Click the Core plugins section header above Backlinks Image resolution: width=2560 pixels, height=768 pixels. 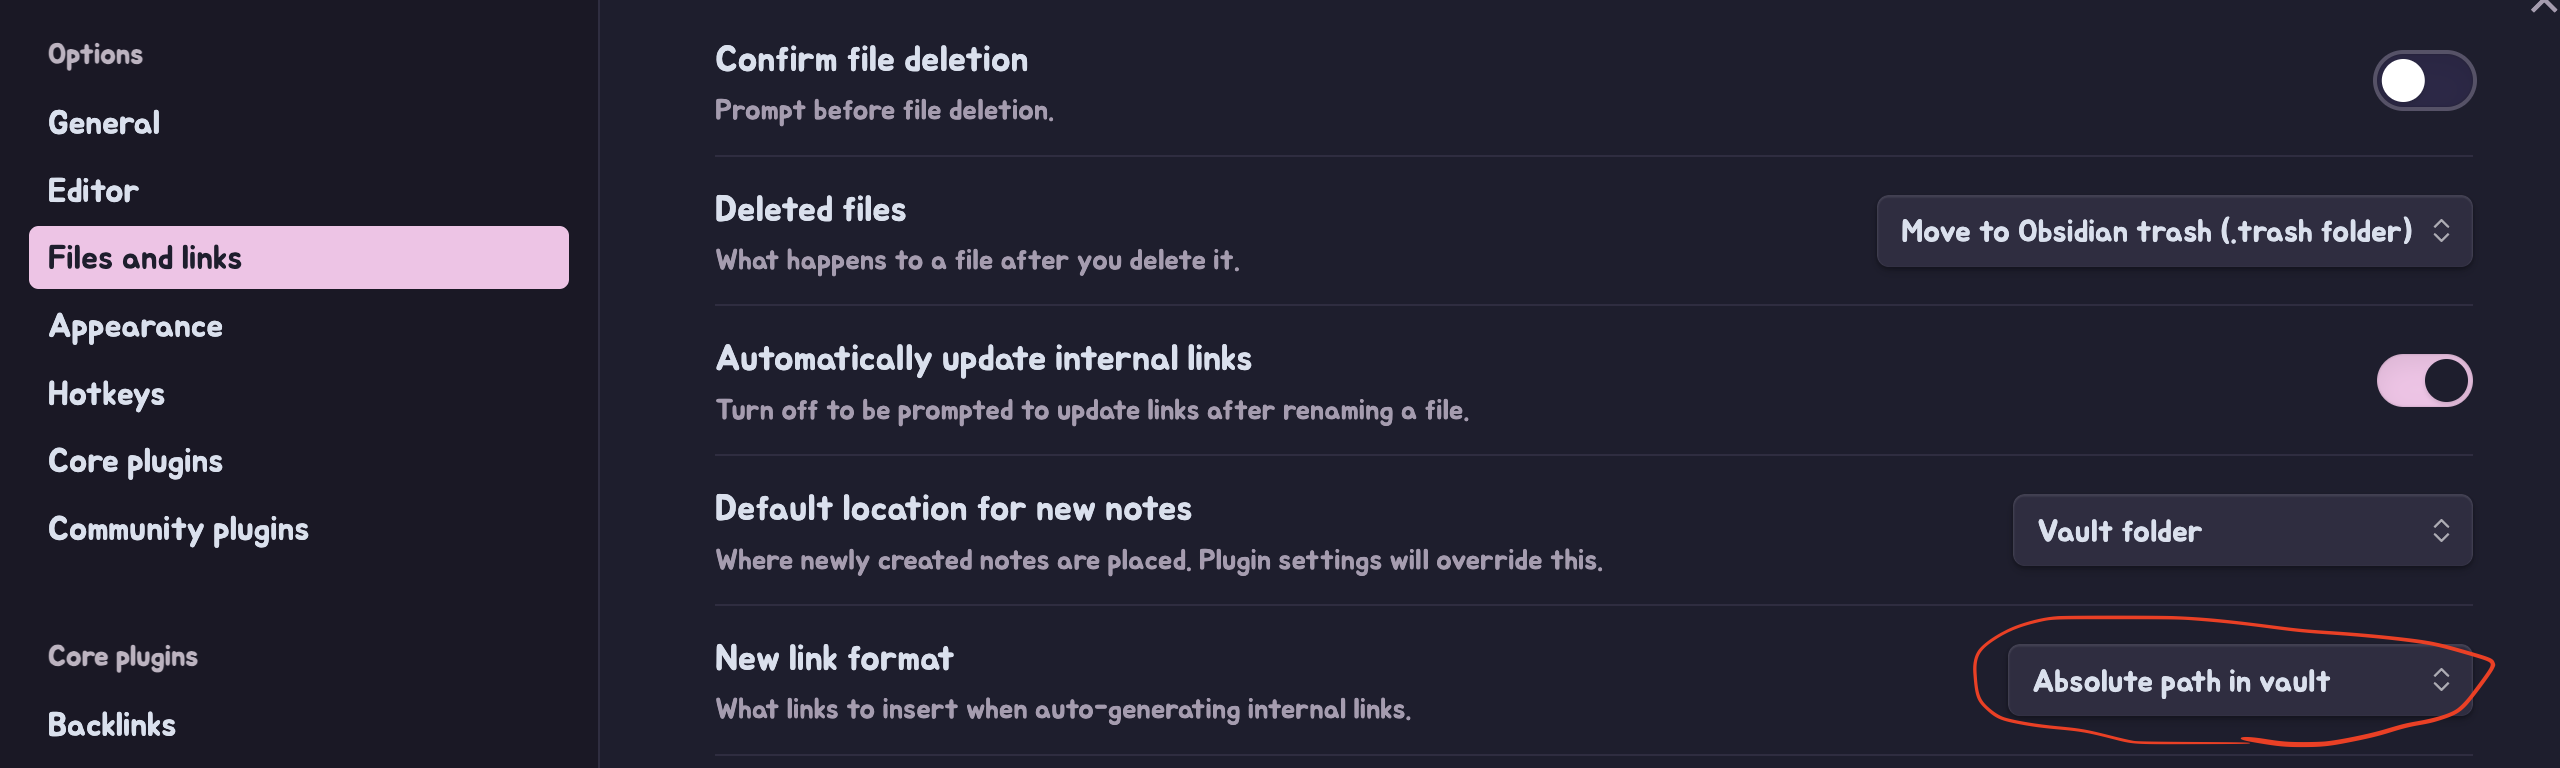coord(123,656)
